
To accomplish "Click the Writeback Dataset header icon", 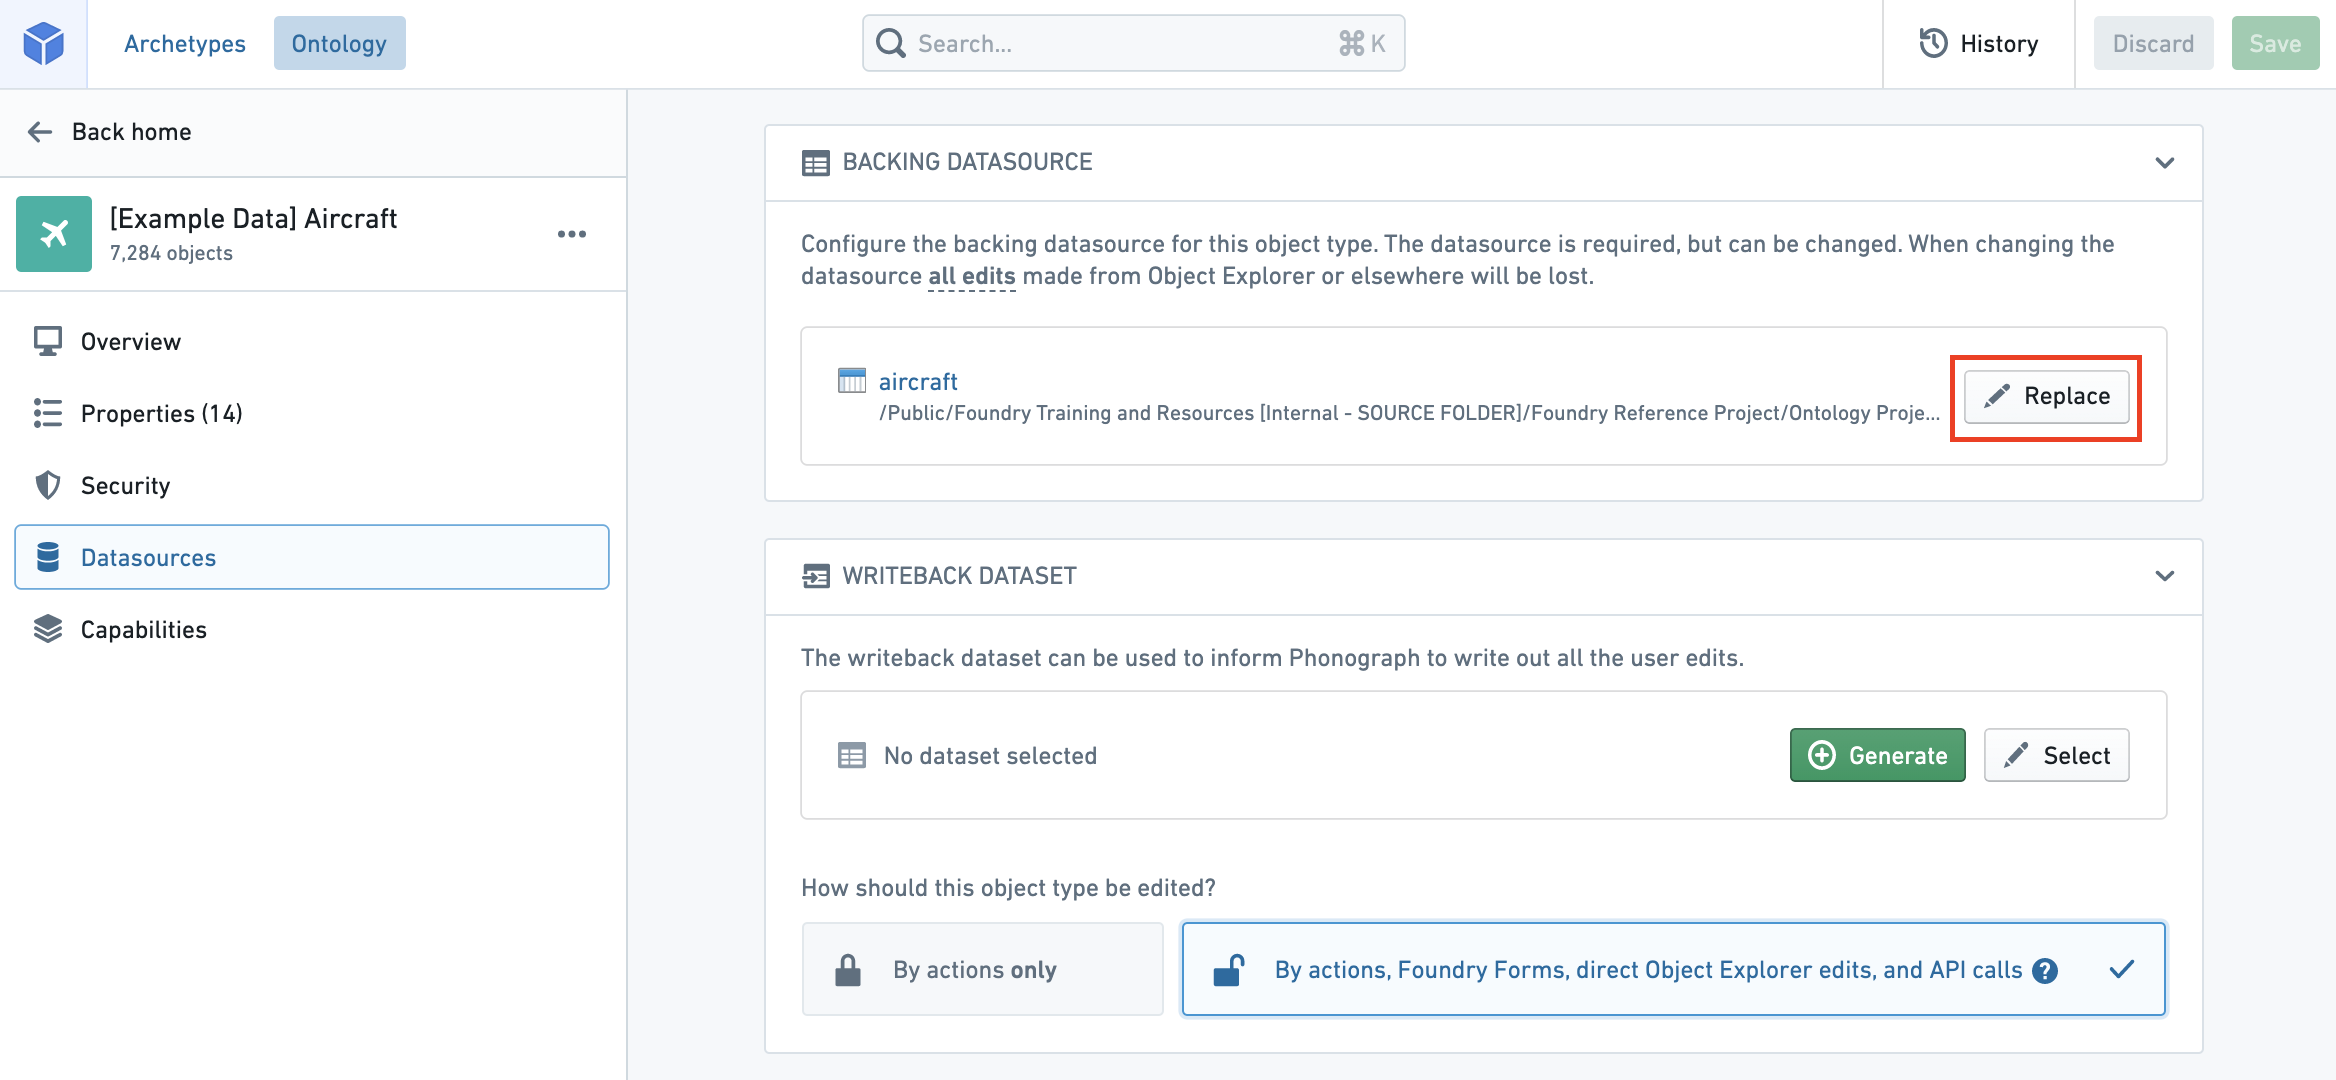I will [x=816, y=576].
